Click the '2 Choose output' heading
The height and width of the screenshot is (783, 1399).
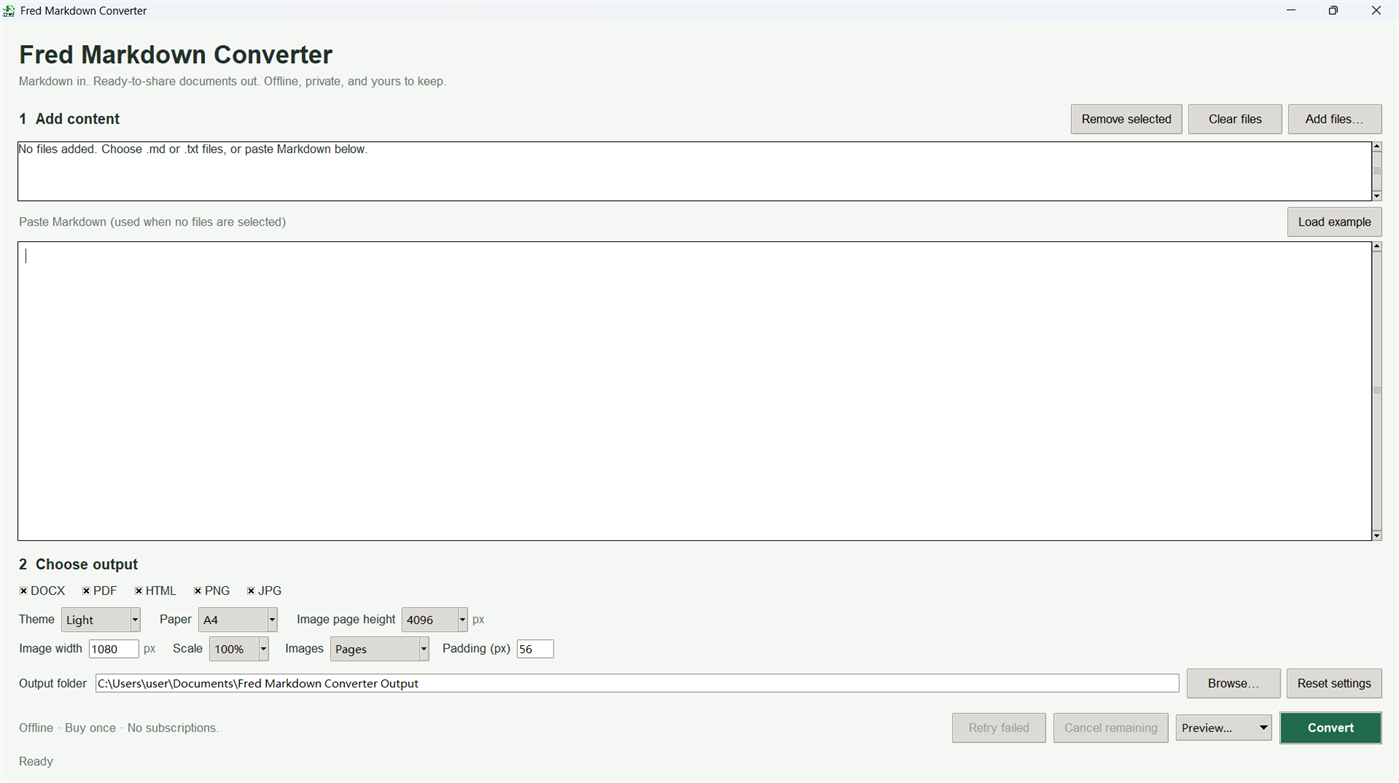point(78,565)
